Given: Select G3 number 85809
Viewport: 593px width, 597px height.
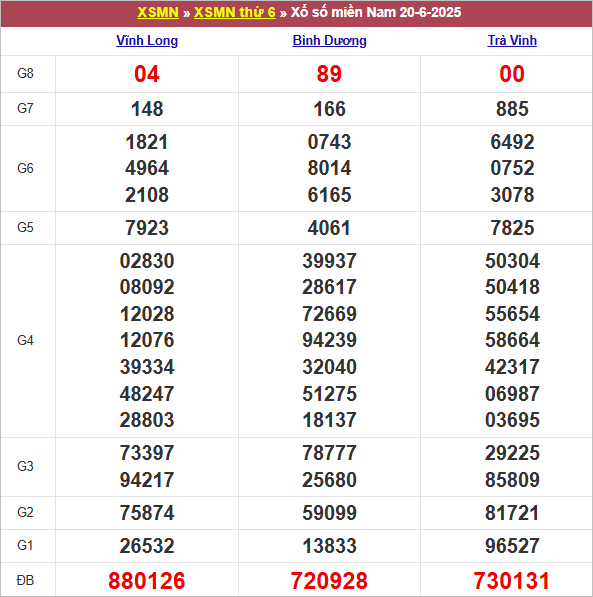Looking at the screenshot, I should click(512, 480).
